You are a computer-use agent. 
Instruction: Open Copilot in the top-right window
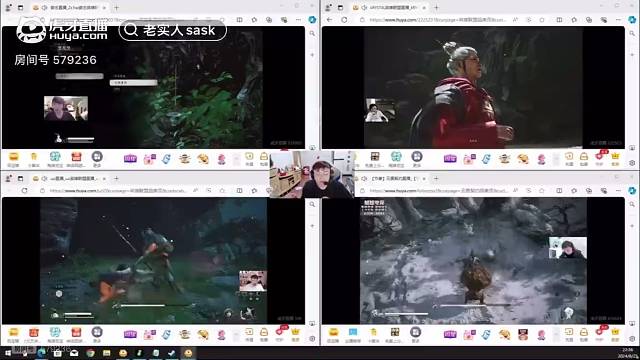tap(632, 20)
